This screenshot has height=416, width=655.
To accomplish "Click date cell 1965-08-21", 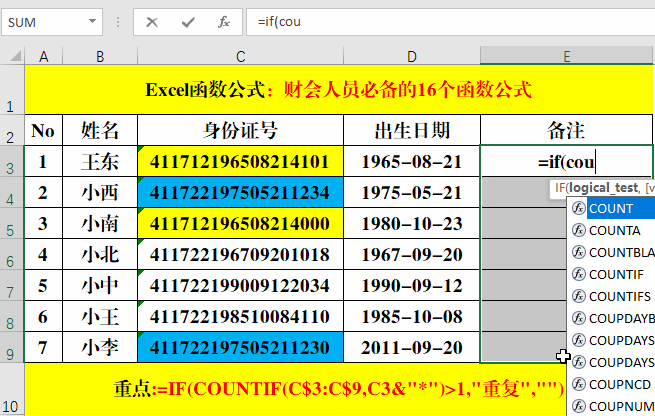I will [x=412, y=161].
